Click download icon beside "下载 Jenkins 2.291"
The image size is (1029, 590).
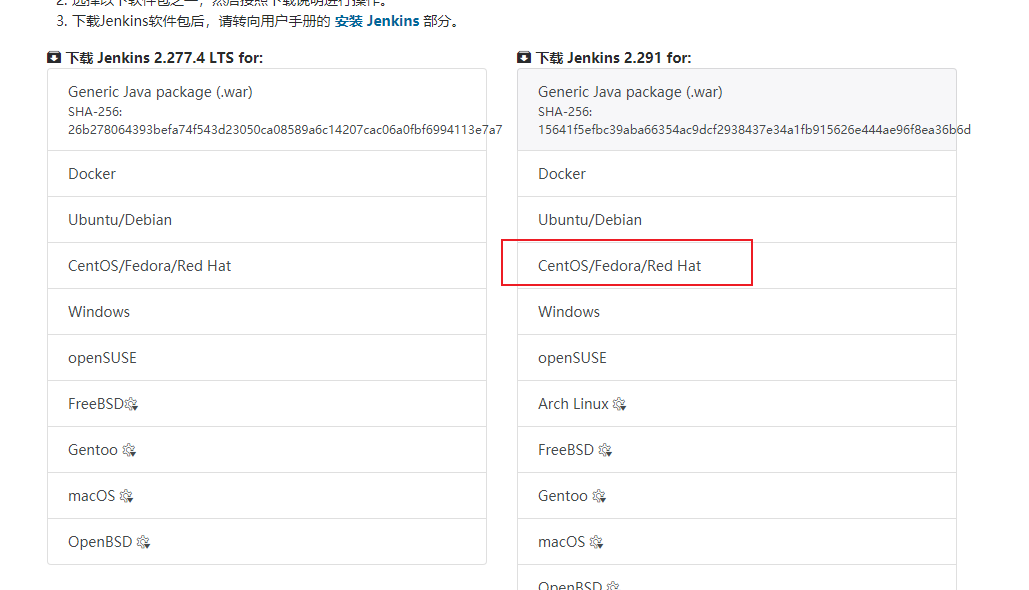pyautogui.click(x=524, y=57)
